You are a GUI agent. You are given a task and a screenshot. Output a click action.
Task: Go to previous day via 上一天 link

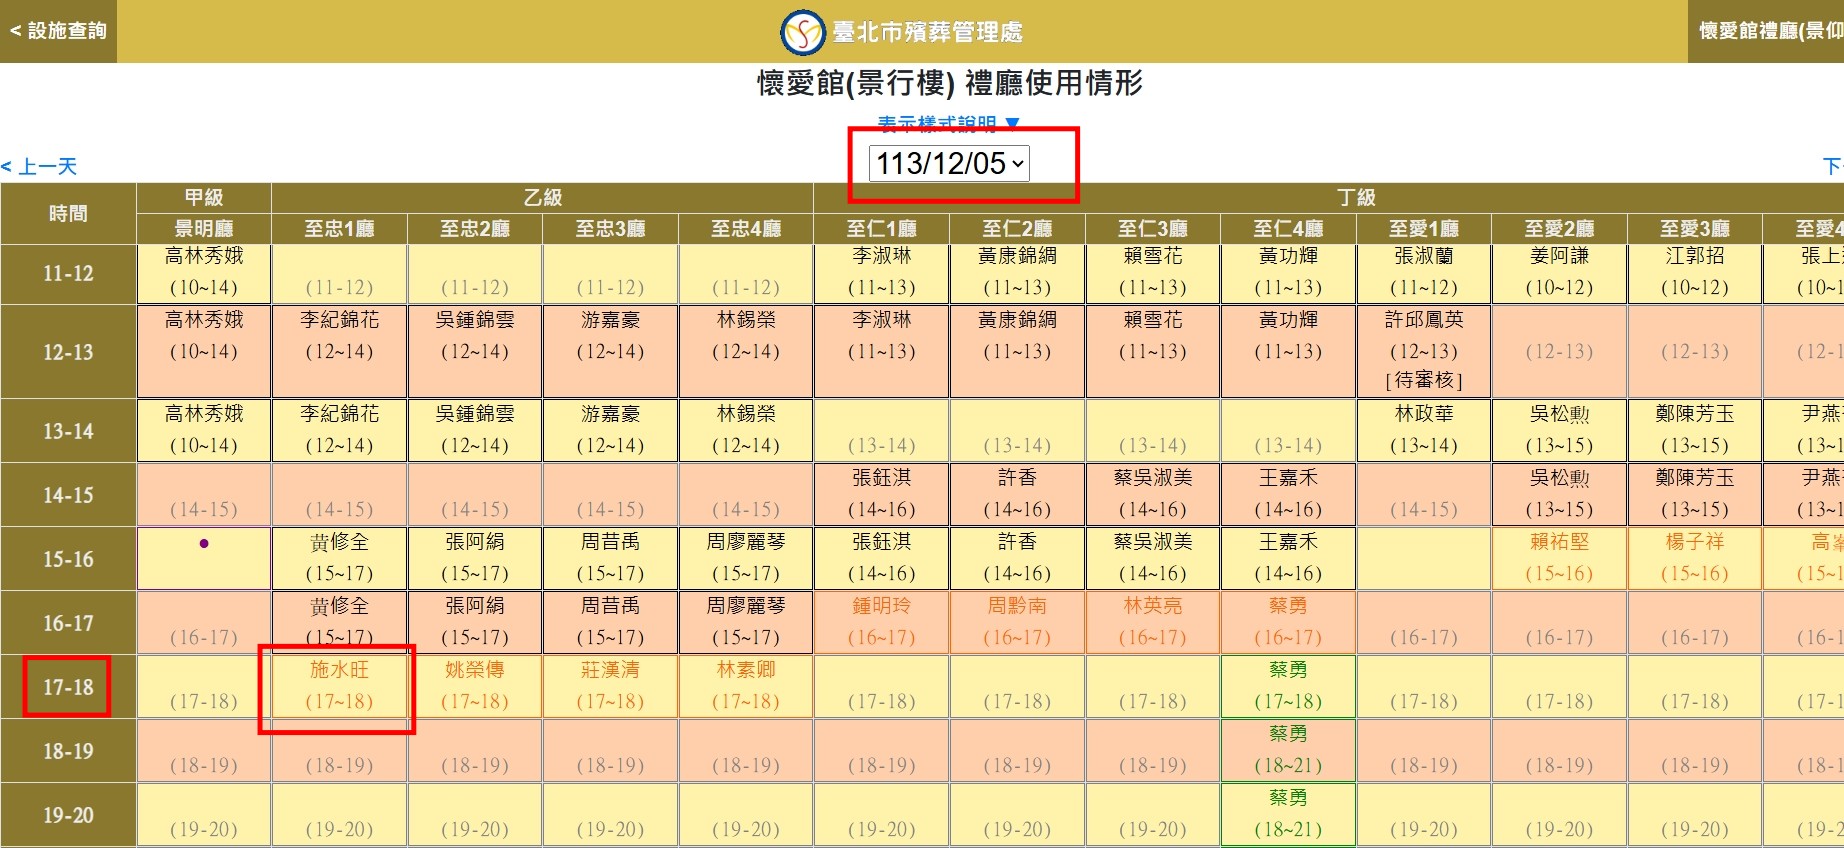click(39, 166)
